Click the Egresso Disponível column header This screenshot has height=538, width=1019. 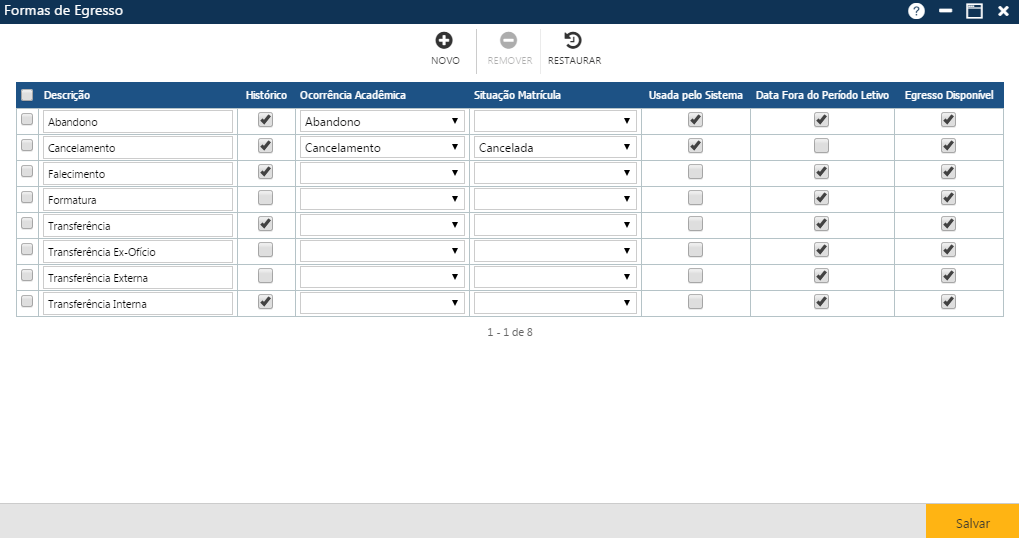[x=948, y=95]
